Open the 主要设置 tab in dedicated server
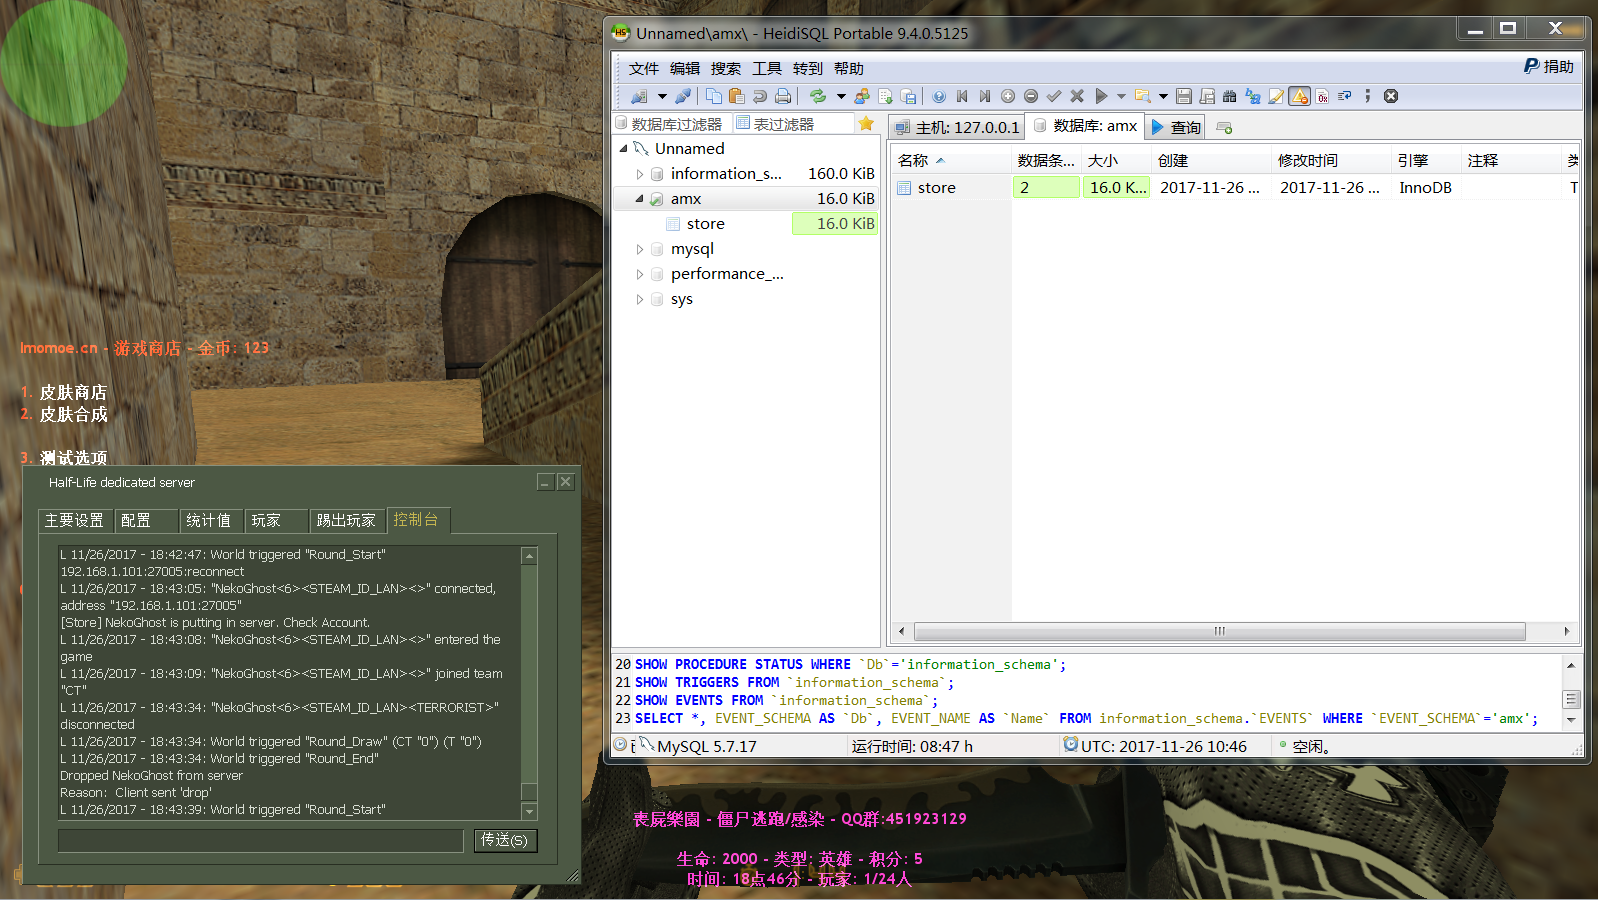The height and width of the screenshot is (900, 1598). pos(75,520)
